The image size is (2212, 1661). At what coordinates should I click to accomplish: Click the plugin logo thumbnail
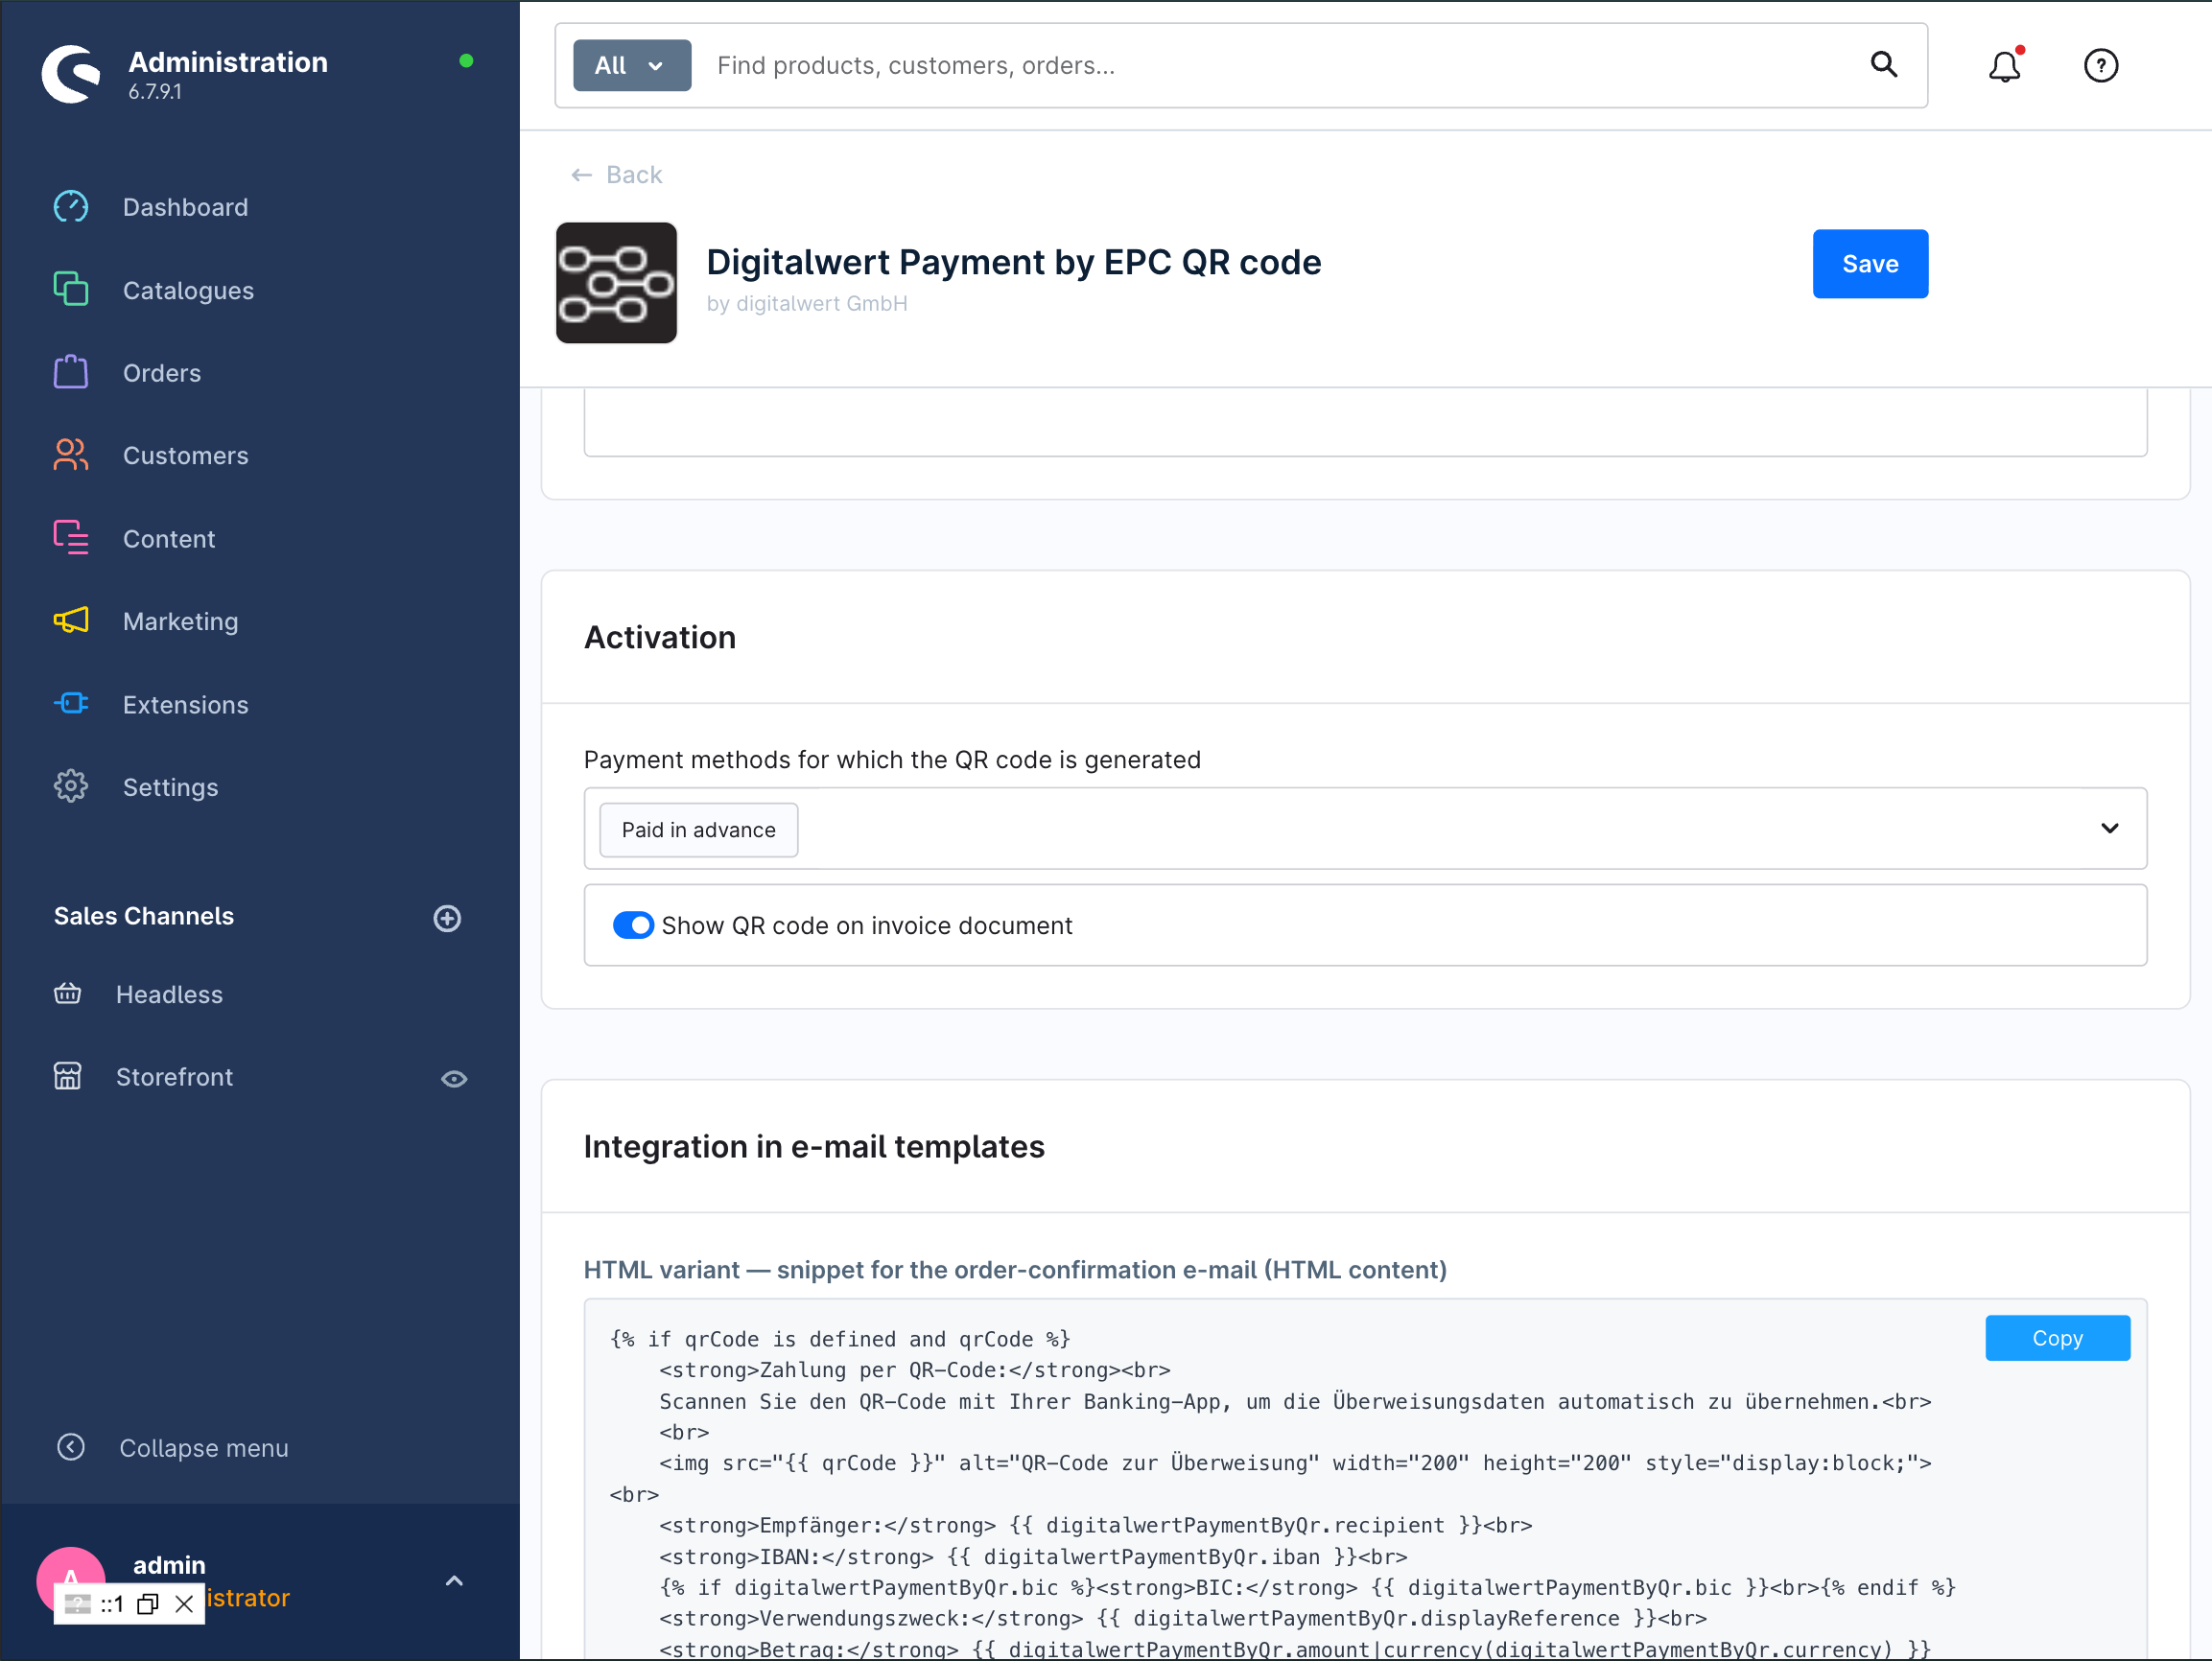[616, 283]
